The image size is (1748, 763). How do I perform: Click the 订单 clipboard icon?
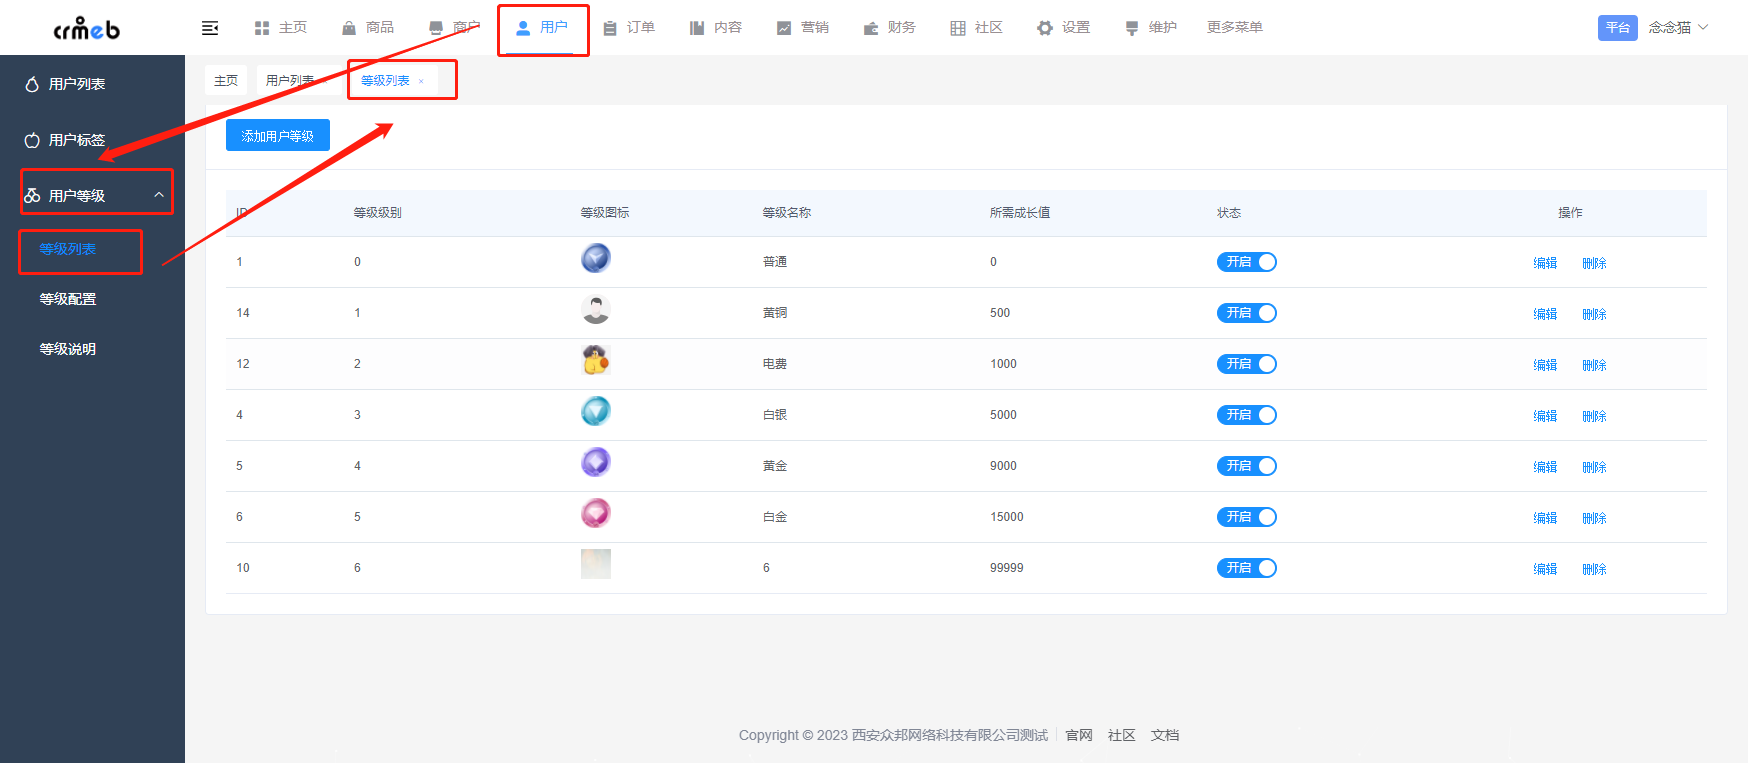[x=610, y=28]
